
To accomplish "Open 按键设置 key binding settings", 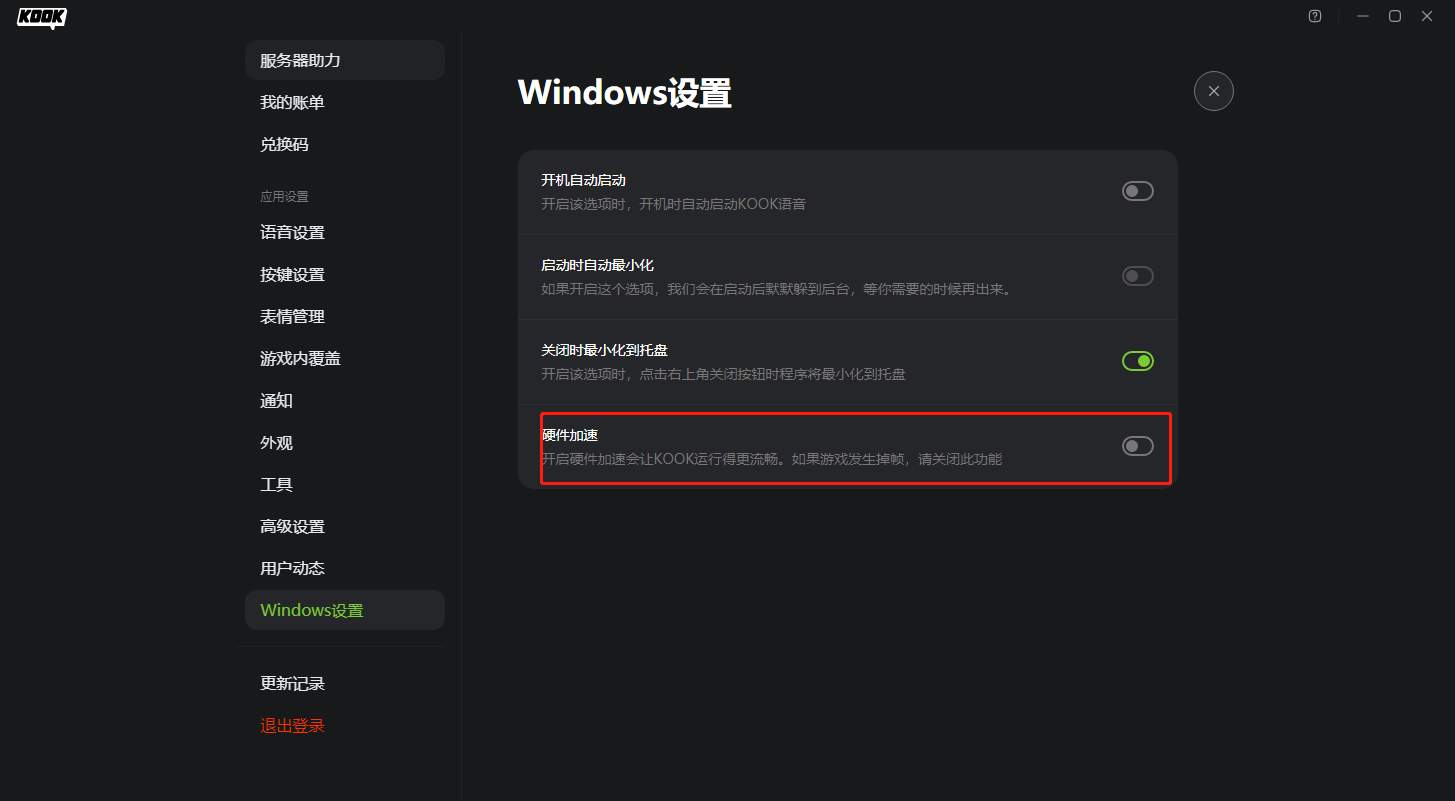I will coord(292,274).
